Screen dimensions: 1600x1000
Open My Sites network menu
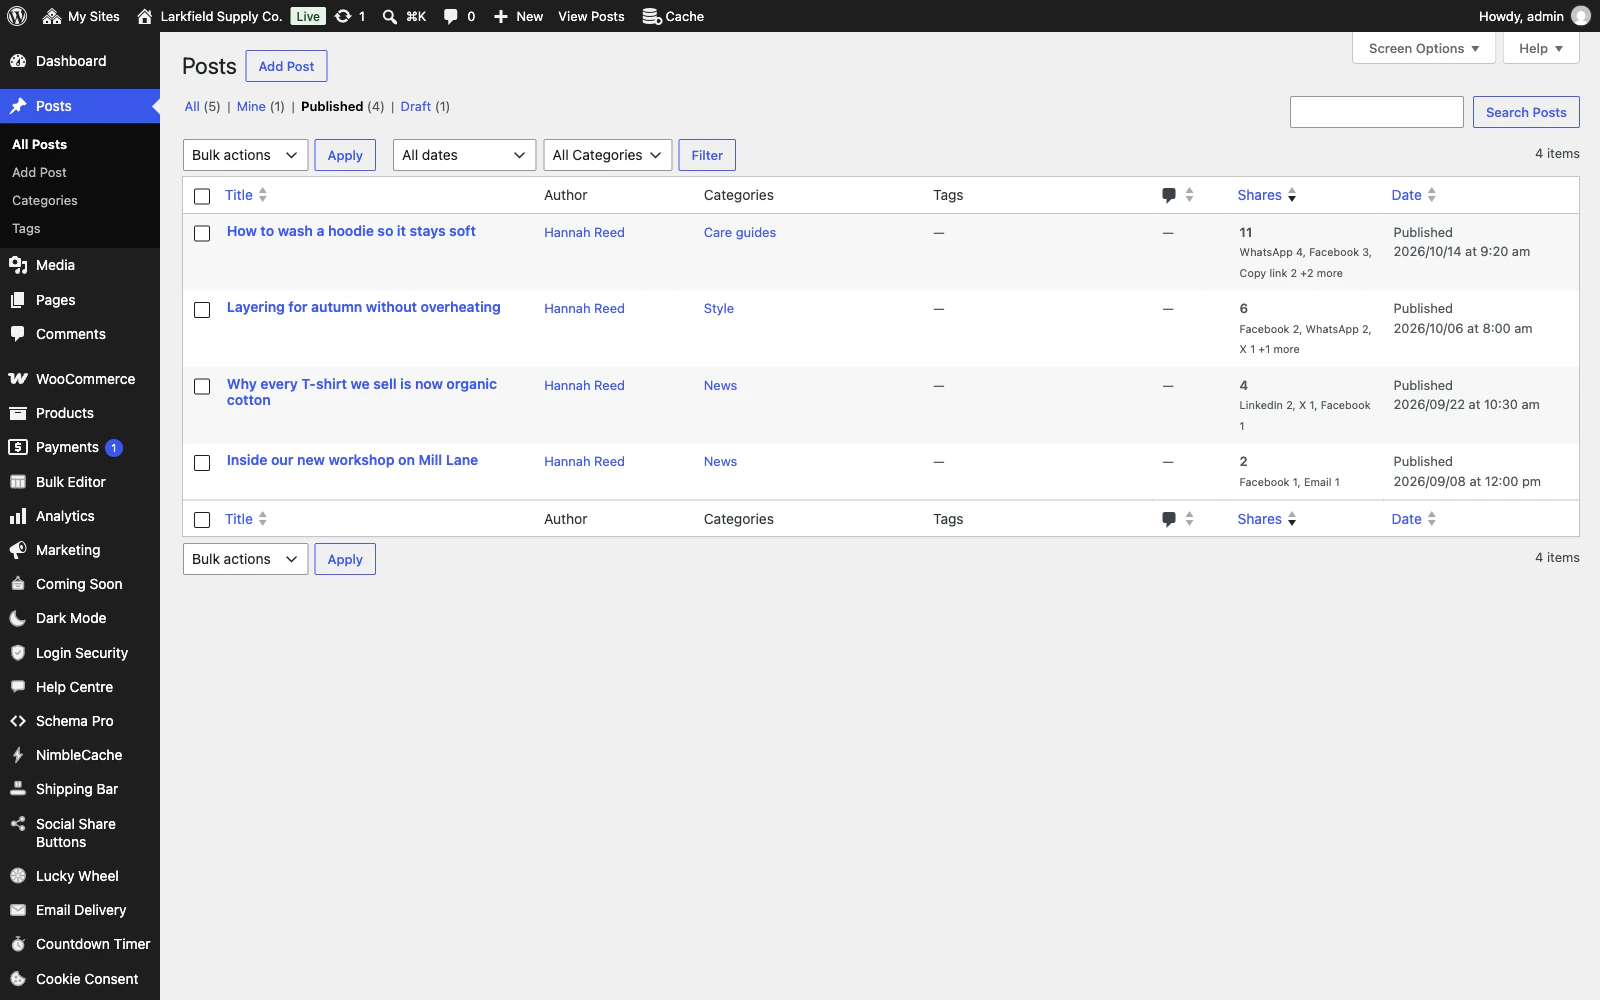81,16
